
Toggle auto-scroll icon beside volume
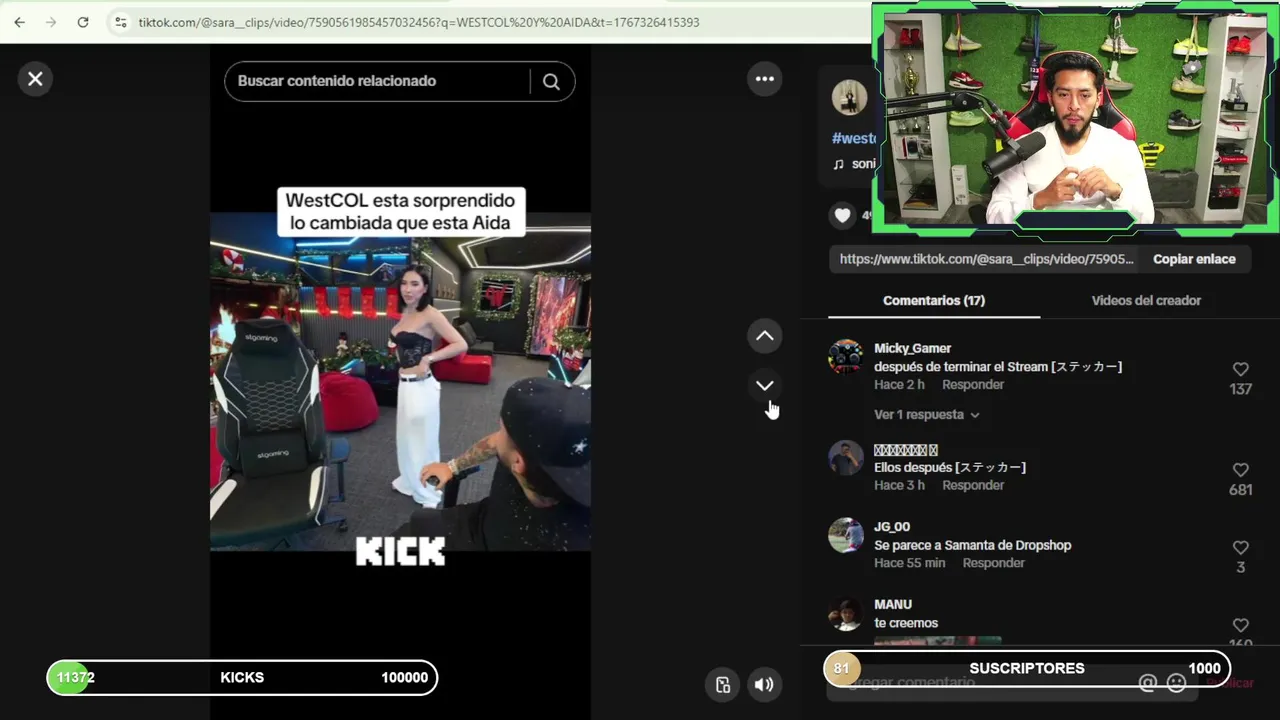coord(723,685)
